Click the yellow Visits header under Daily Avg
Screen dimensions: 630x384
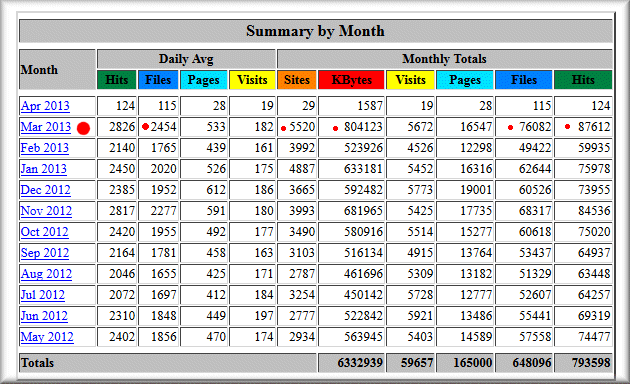pos(252,80)
